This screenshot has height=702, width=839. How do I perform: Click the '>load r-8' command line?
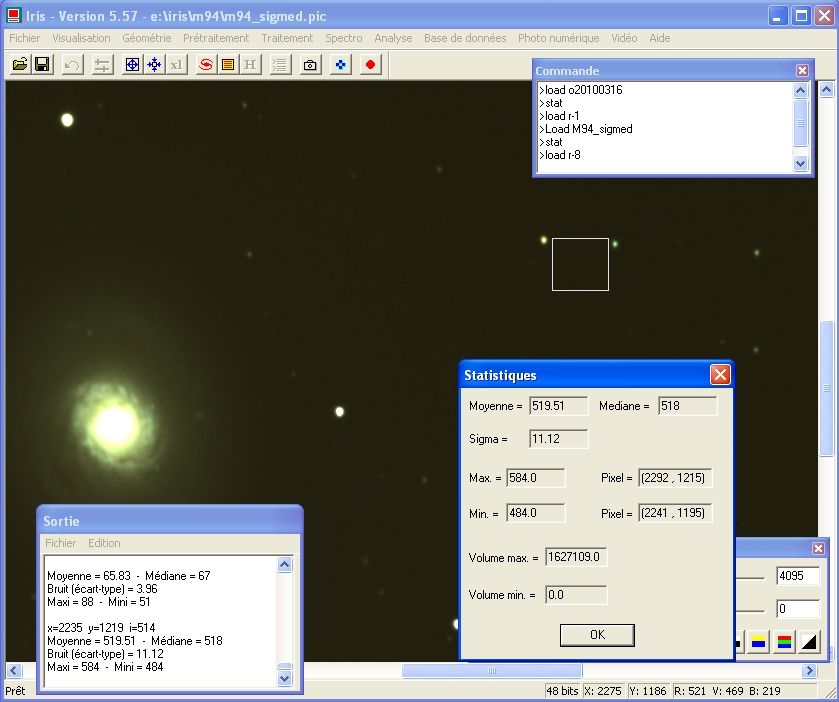click(x=560, y=155)
